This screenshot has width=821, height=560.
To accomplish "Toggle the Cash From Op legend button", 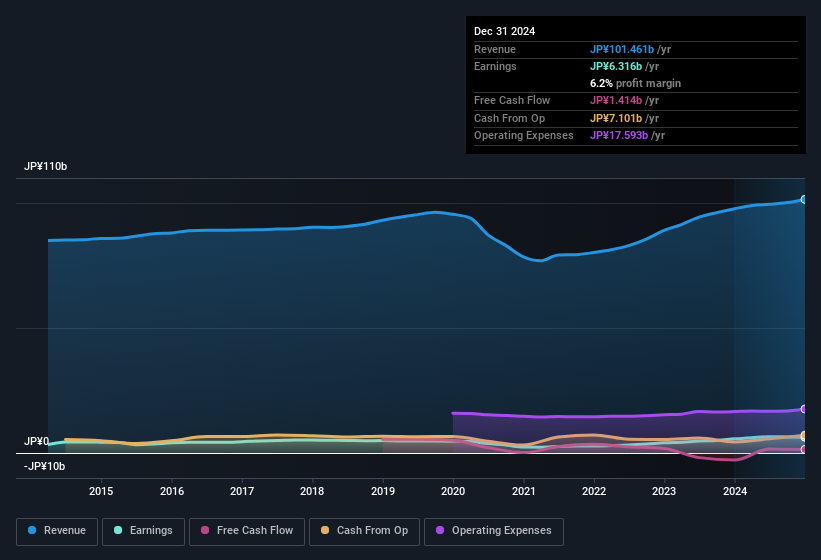I will (x=364, y=531).
